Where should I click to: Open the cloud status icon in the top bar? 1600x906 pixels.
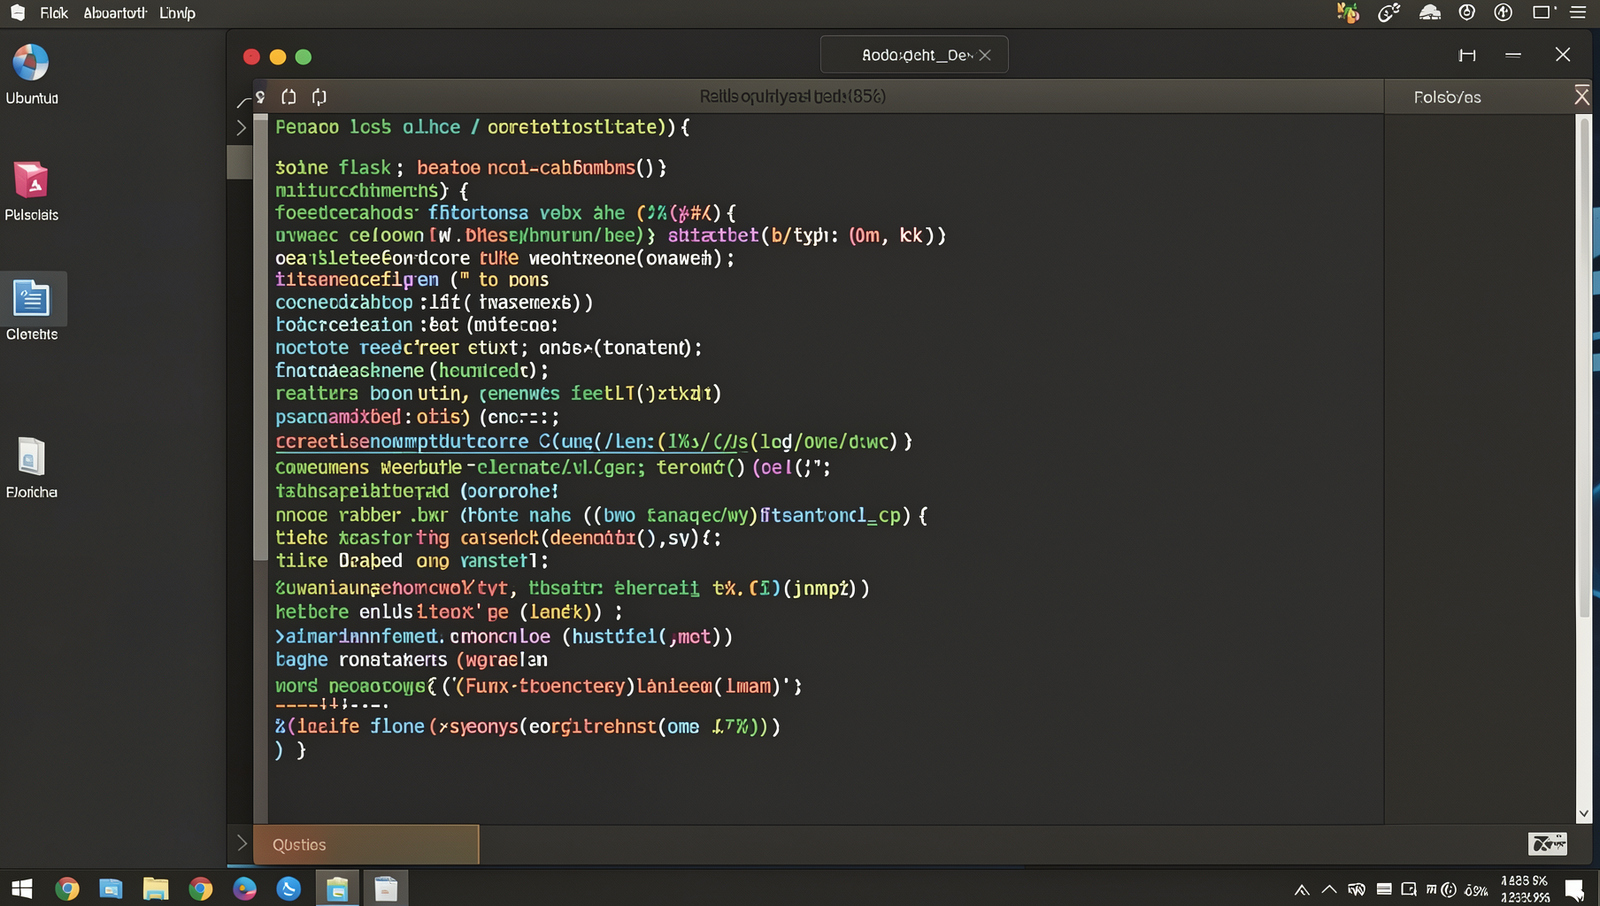coord(1430,12)
